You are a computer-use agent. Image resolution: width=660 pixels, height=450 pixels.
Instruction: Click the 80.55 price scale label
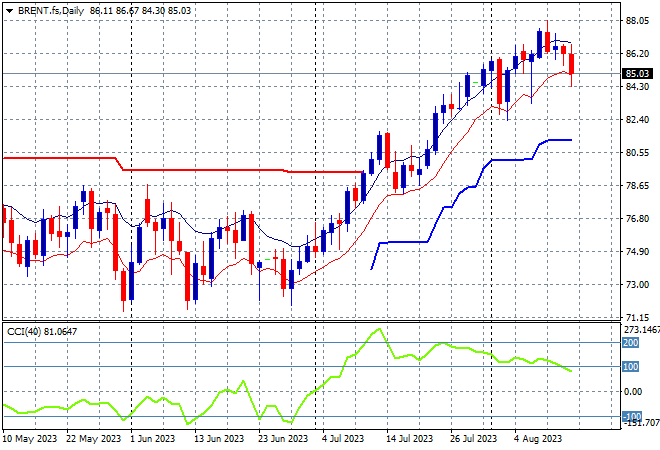click(x=637, y=152)
